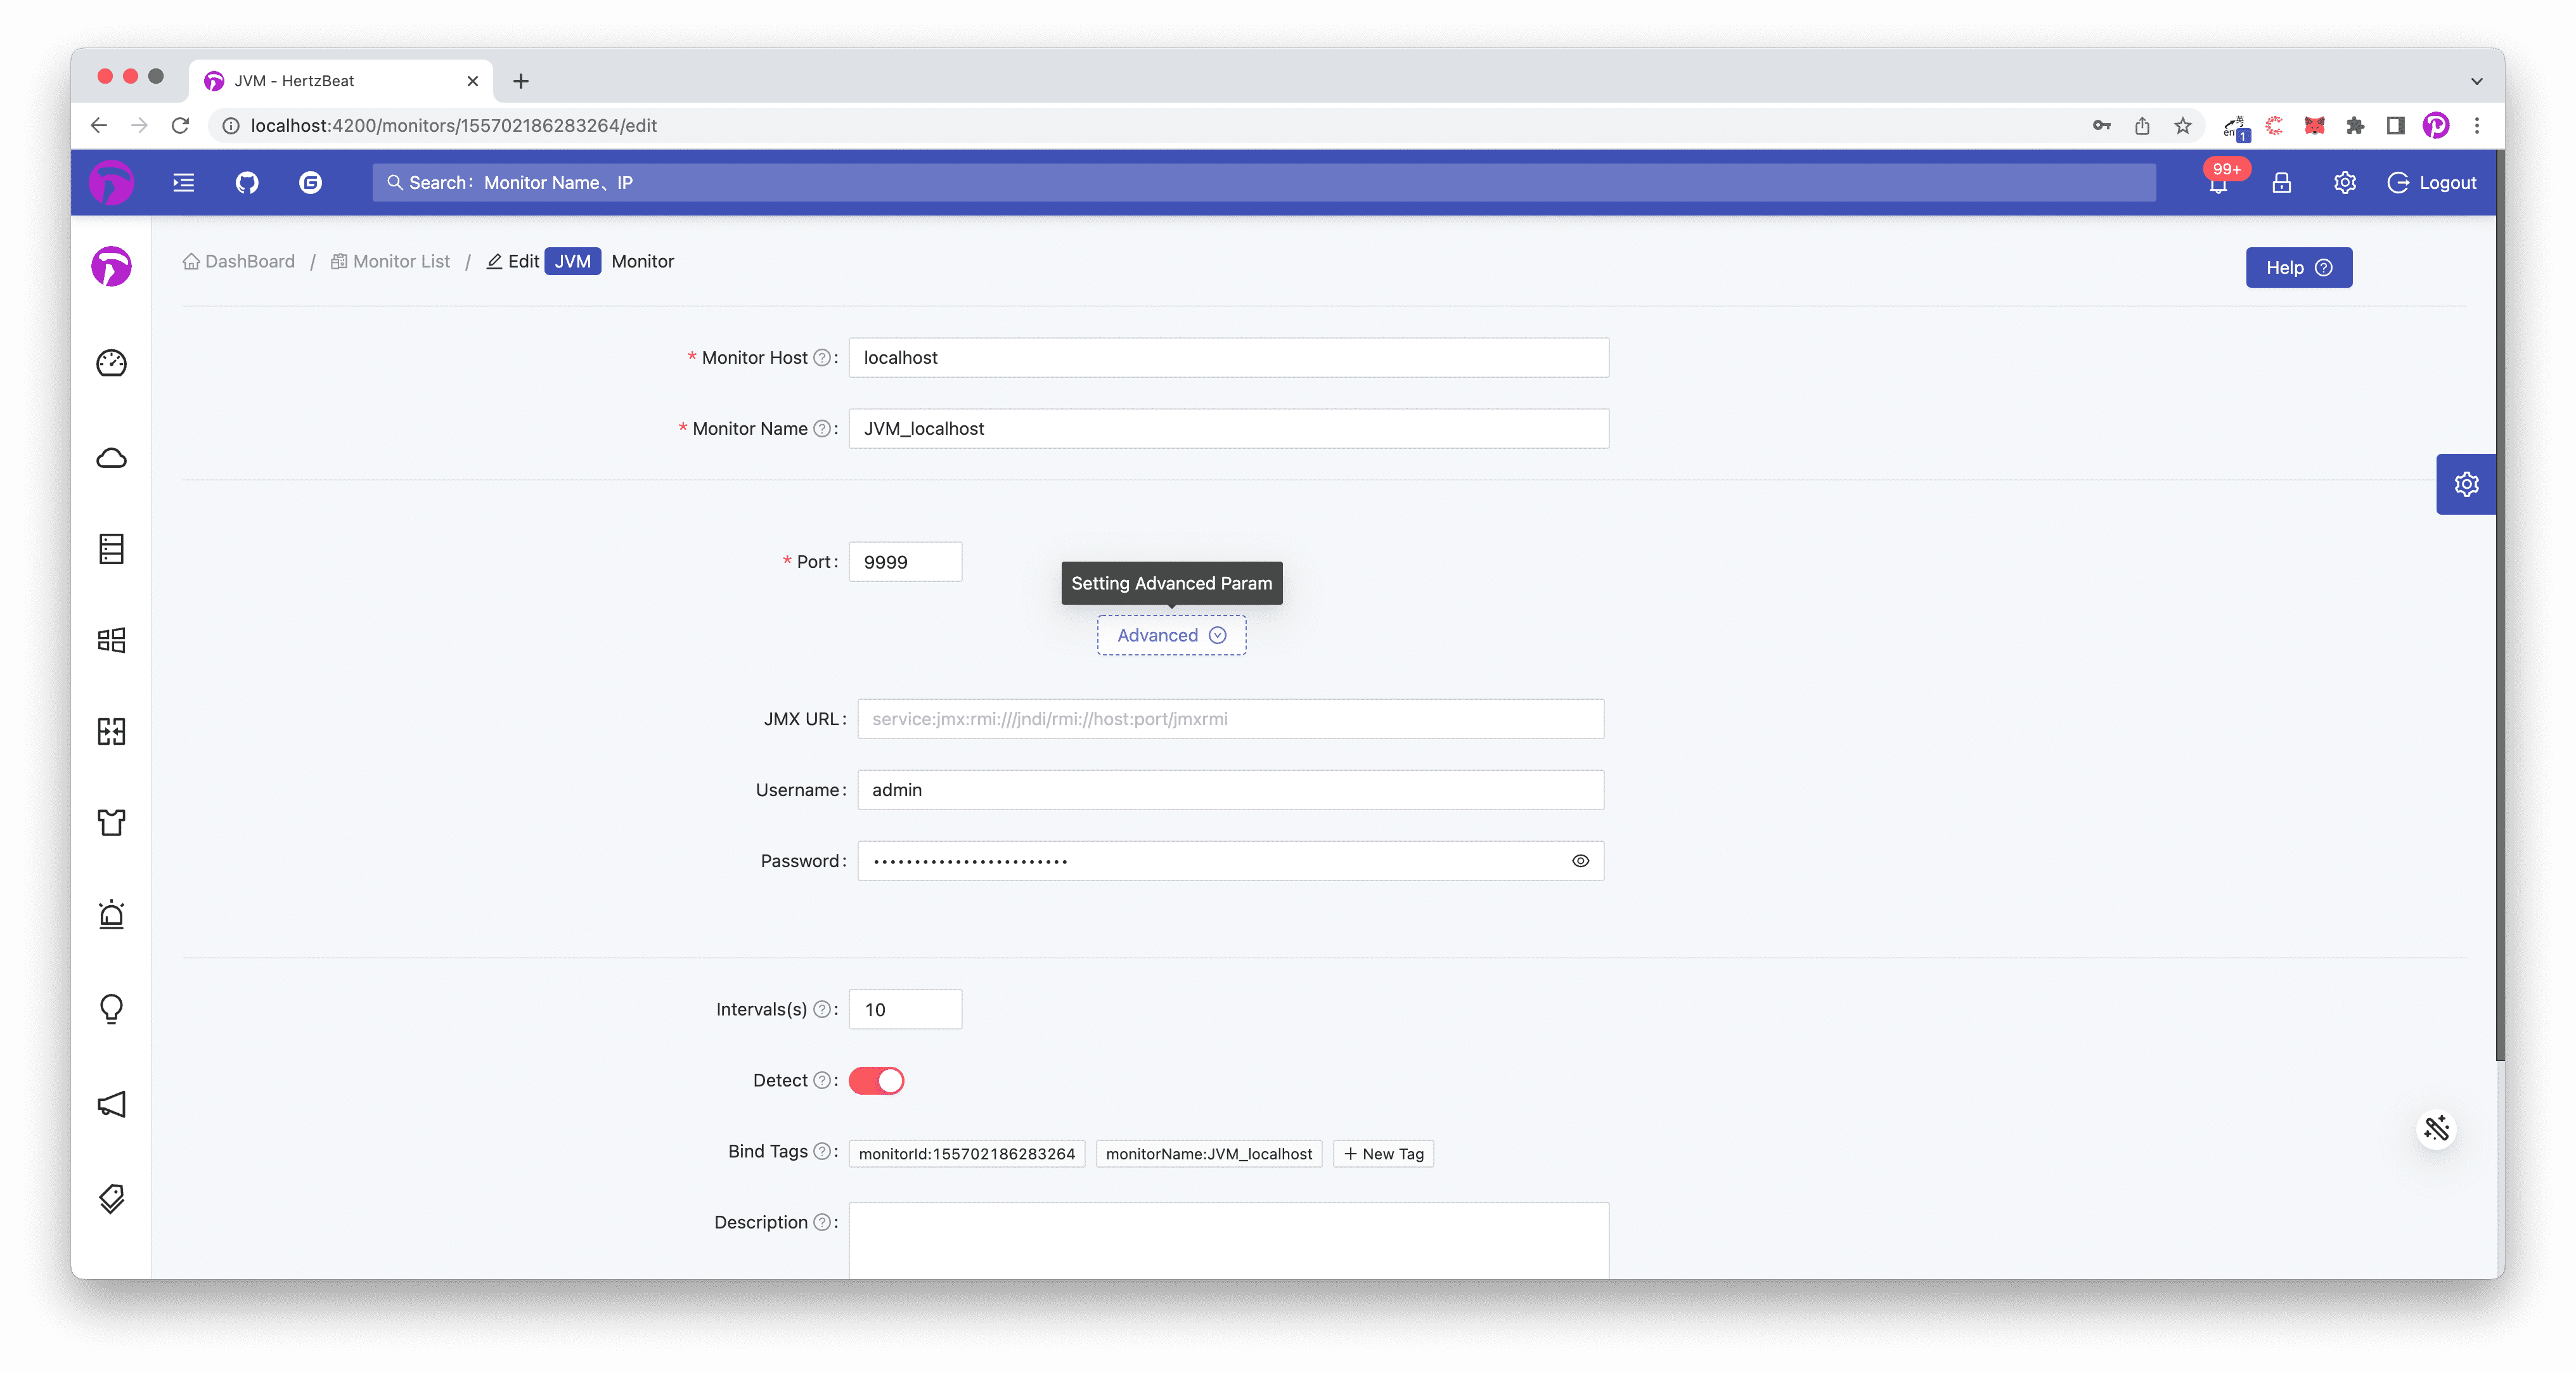Reload the page with refresh icon
The width and height of the screenshot is (2576, 1373).
180,125
